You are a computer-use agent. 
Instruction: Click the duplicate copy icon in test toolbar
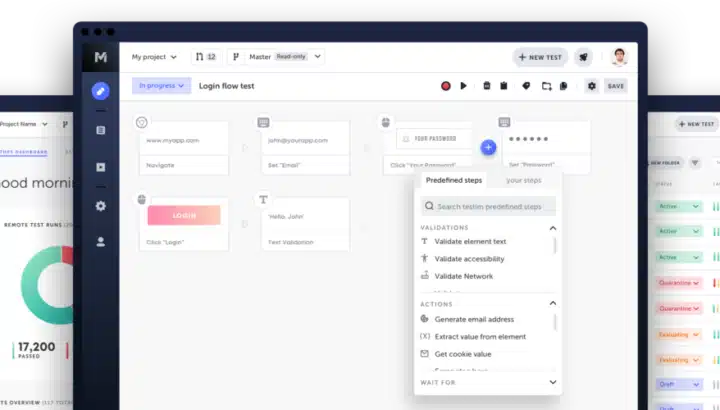click(563, 86)
